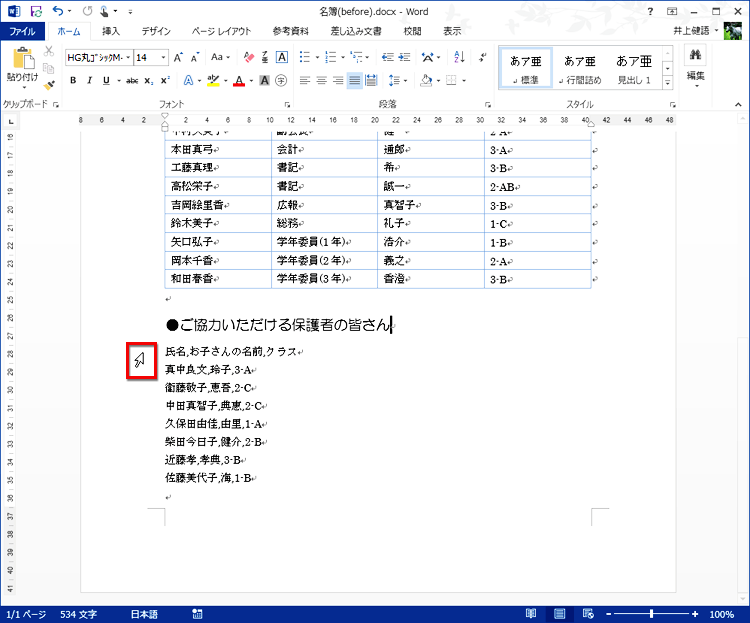750x623 pixels.
Task: Center align the paragraph
Action: [x=321, y=80]
